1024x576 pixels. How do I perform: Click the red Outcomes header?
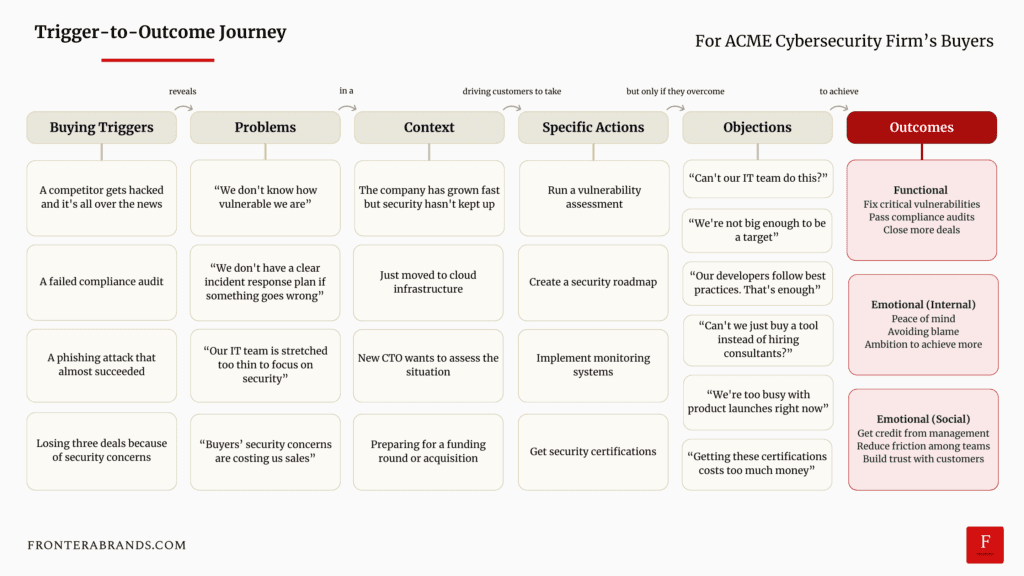[x=921, y=127]
